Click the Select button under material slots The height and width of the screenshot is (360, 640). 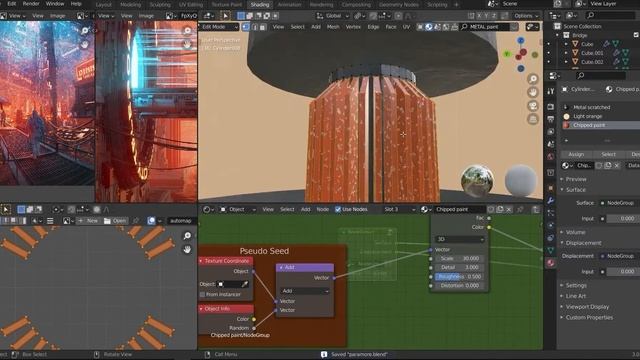tap(608, 154)
